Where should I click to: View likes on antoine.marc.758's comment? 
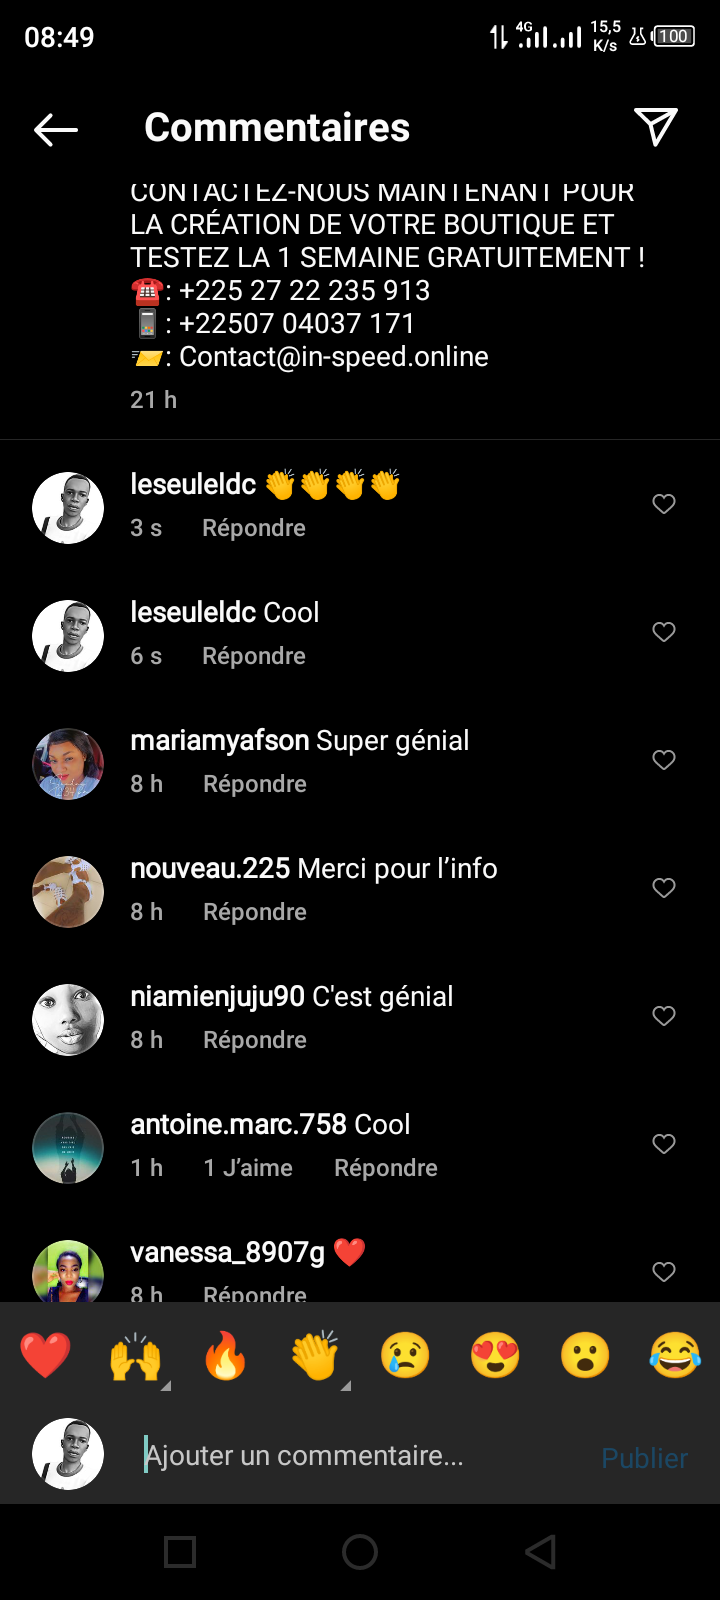(248, 1168)
